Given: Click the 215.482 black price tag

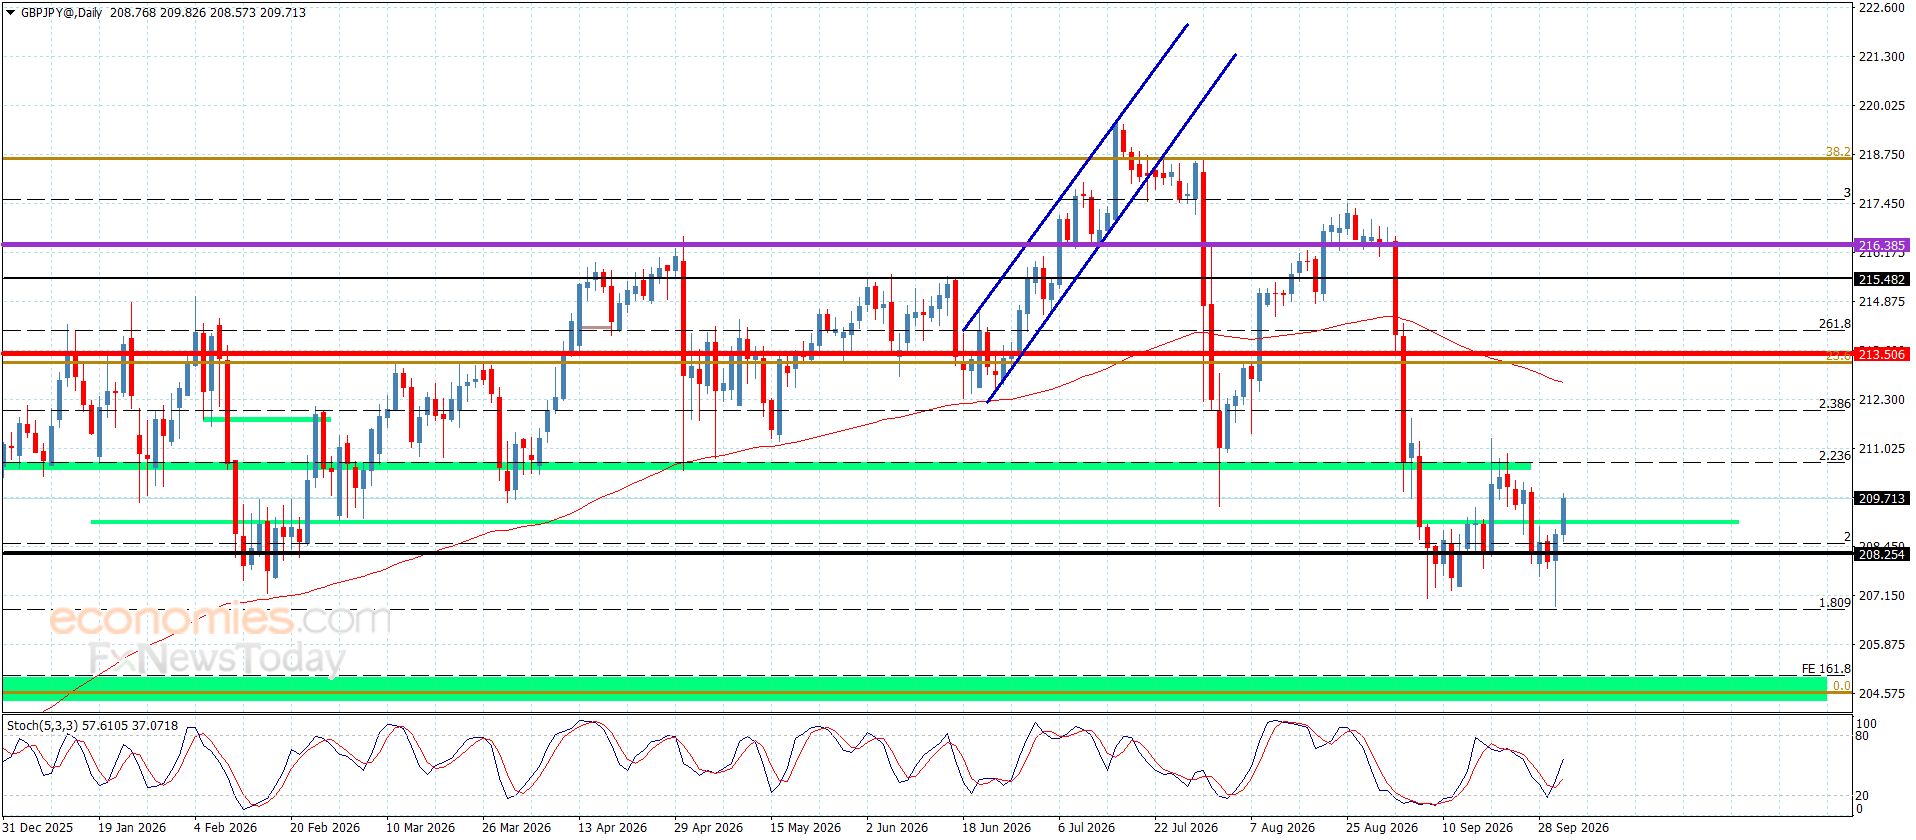Looking at the screenshot, I should 1881,279.
